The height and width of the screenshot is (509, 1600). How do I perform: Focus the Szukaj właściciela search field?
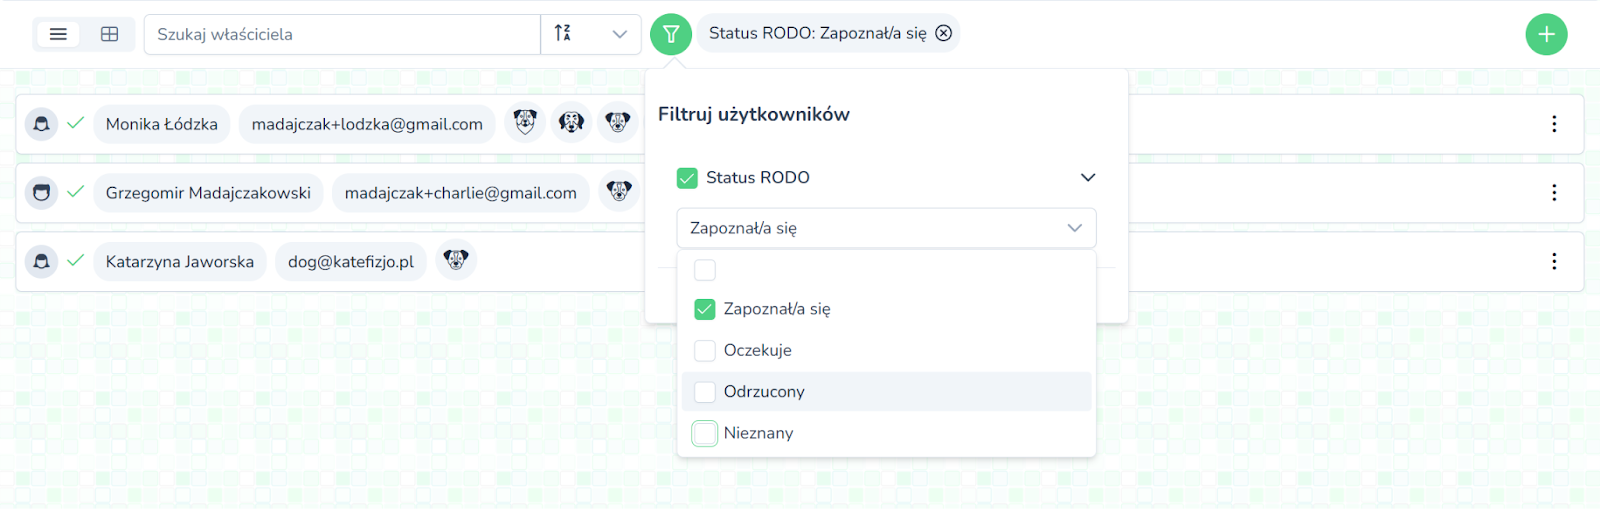pos(342,34)
